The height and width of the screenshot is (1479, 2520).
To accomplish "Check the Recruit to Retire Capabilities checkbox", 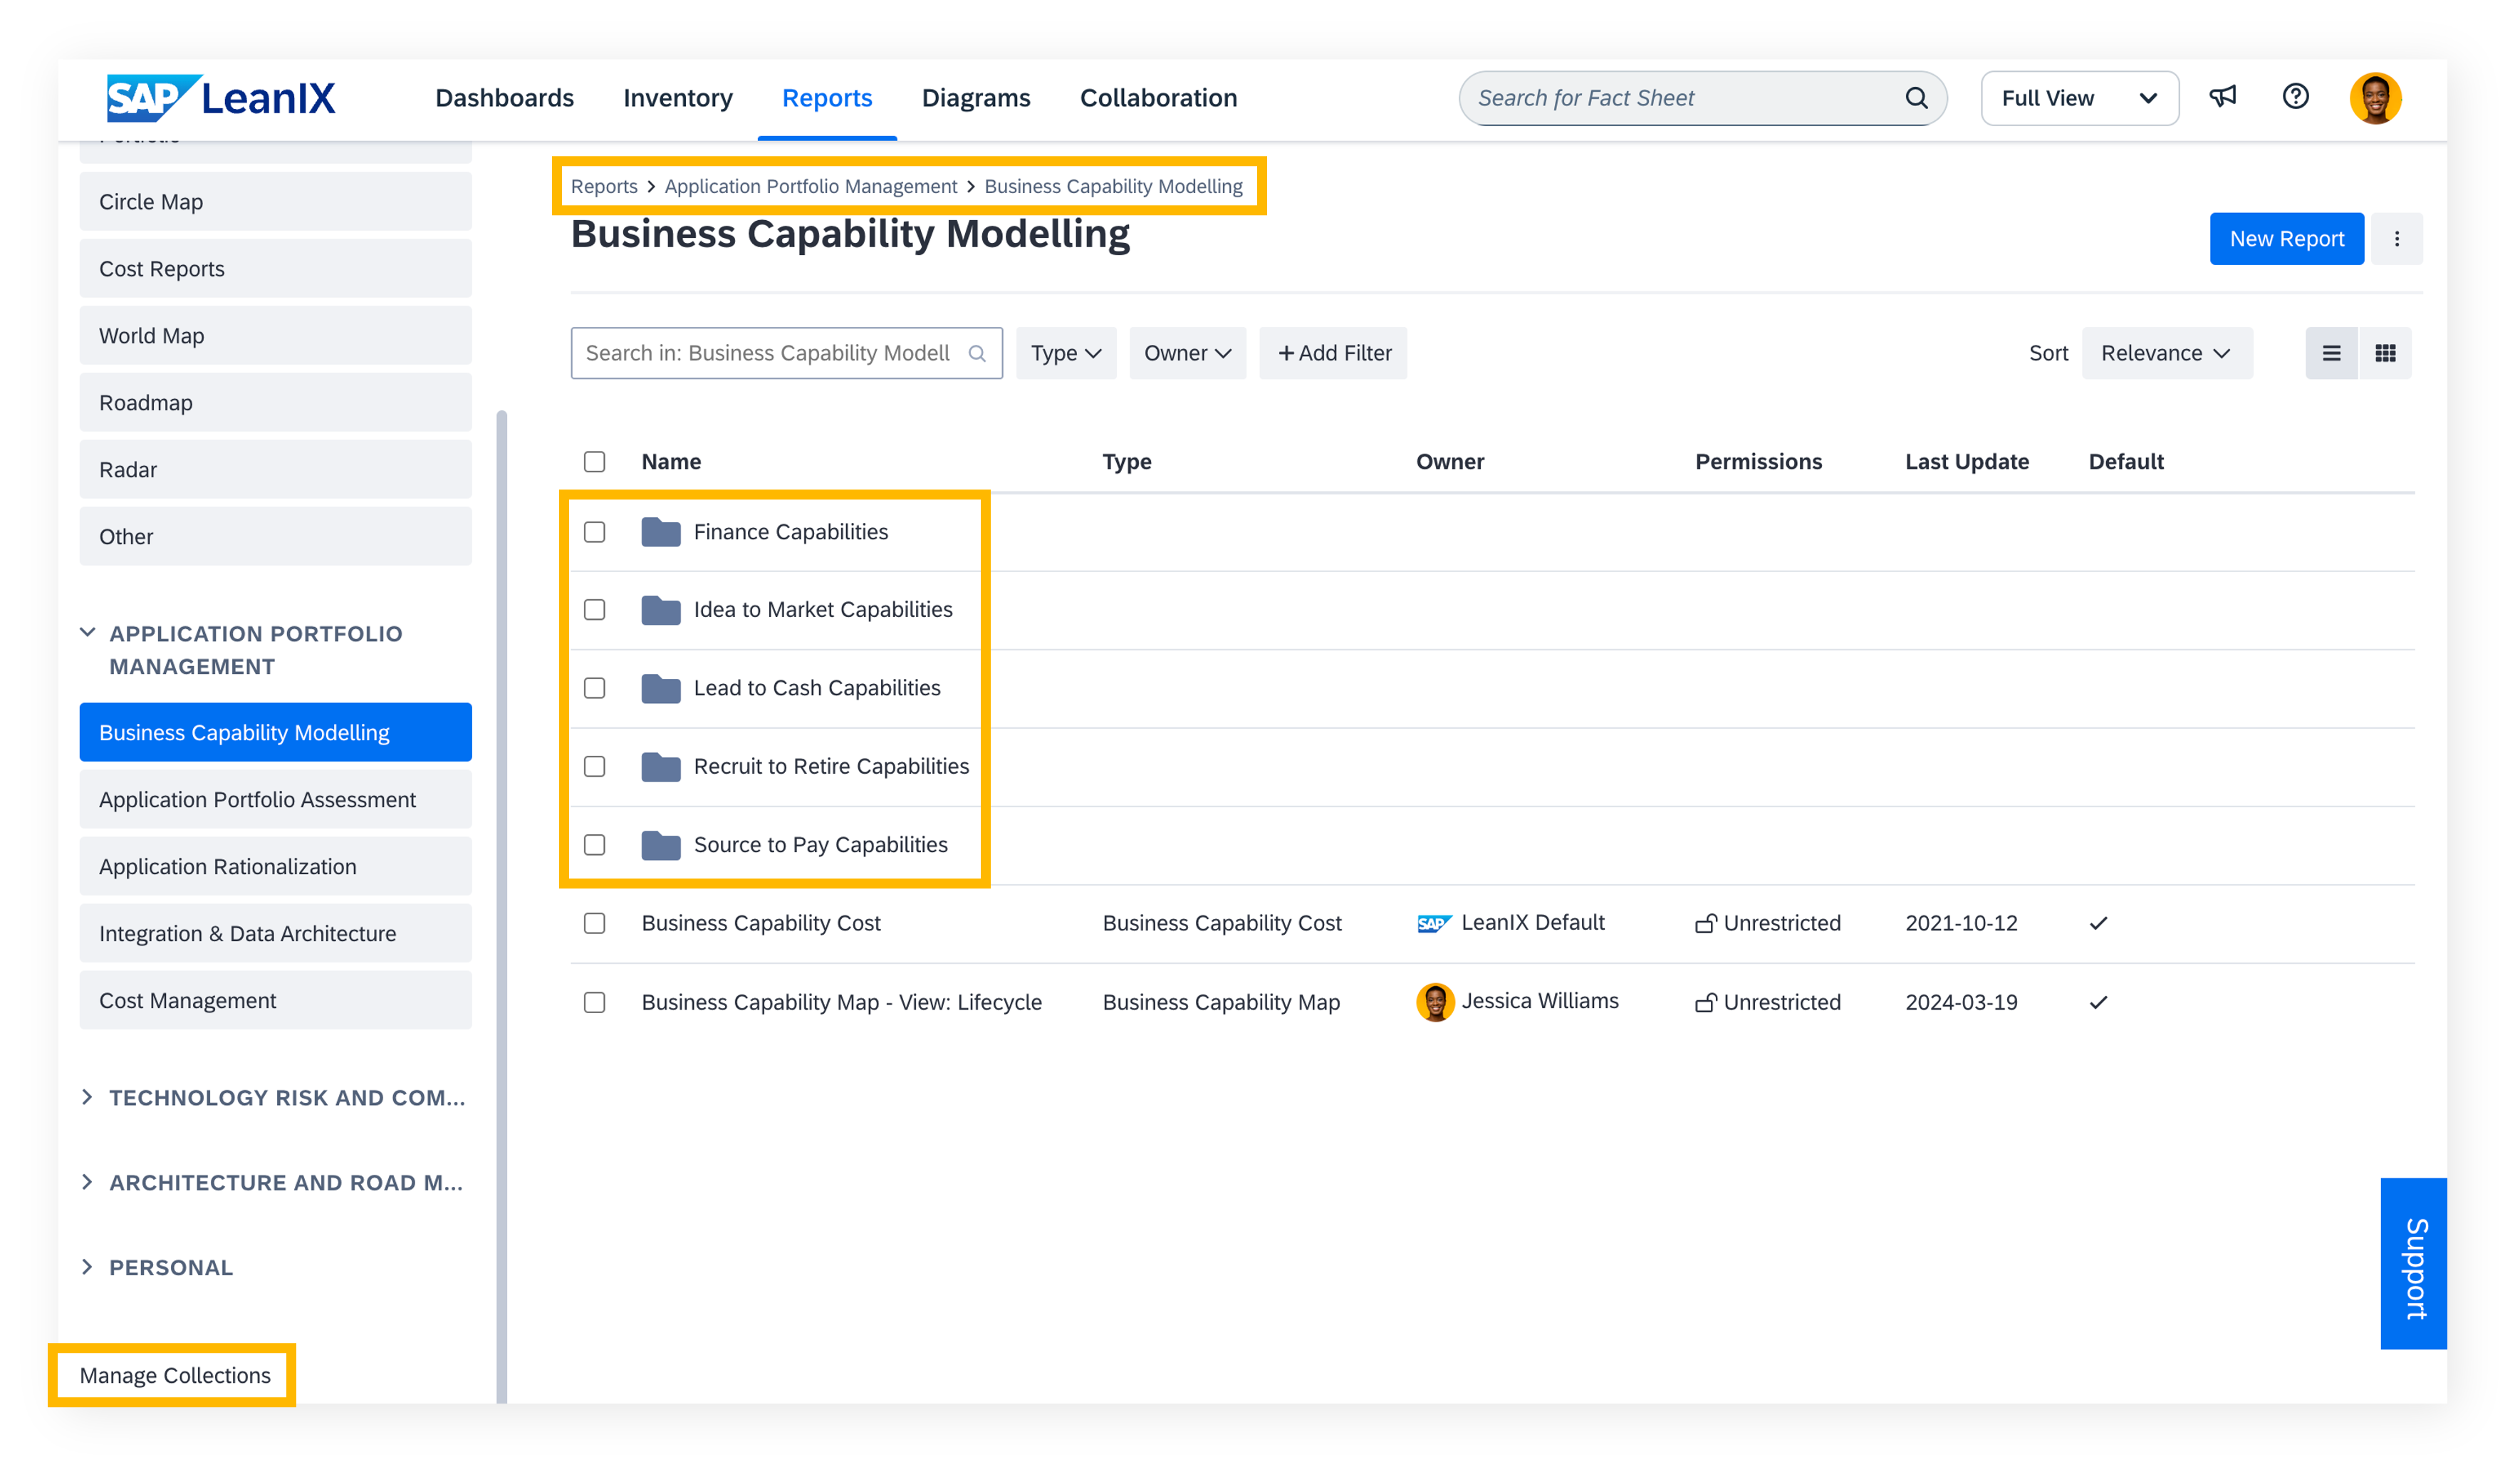I will click(594, 767).
